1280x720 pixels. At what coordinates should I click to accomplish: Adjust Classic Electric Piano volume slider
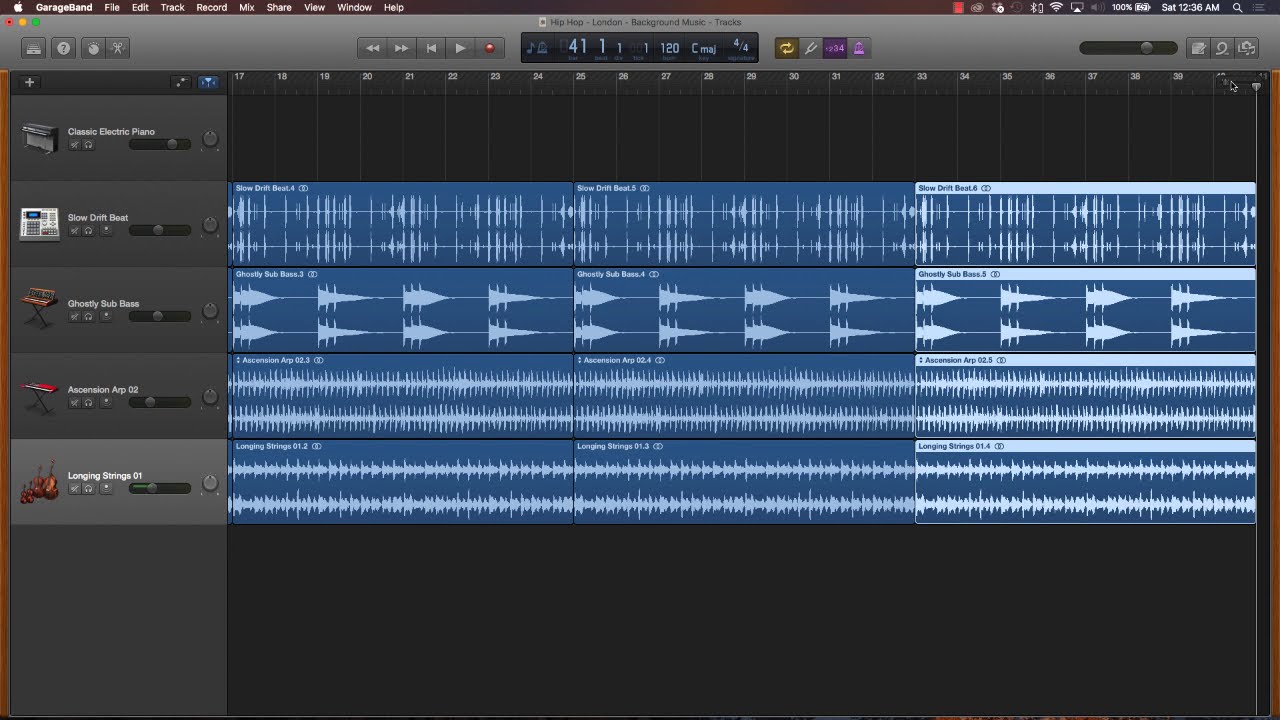click(160, 145)
